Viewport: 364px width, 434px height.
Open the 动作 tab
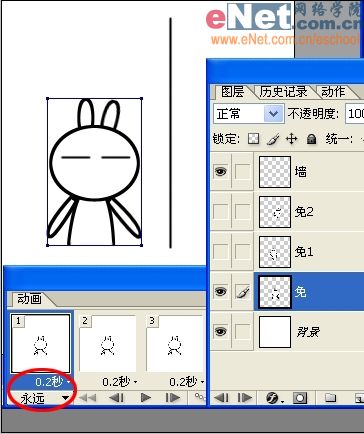[x=333, y=92]
